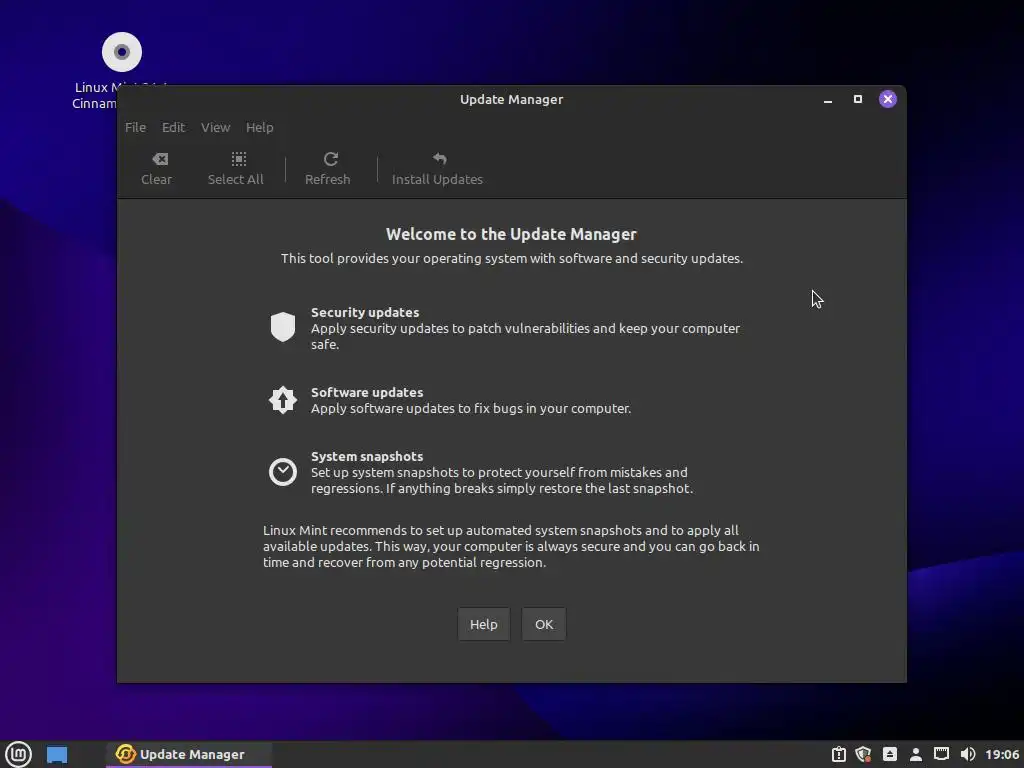Click the Linux Mint disc desktop icon
This screenshot has width=1024, height=768.
pos(121,52)
